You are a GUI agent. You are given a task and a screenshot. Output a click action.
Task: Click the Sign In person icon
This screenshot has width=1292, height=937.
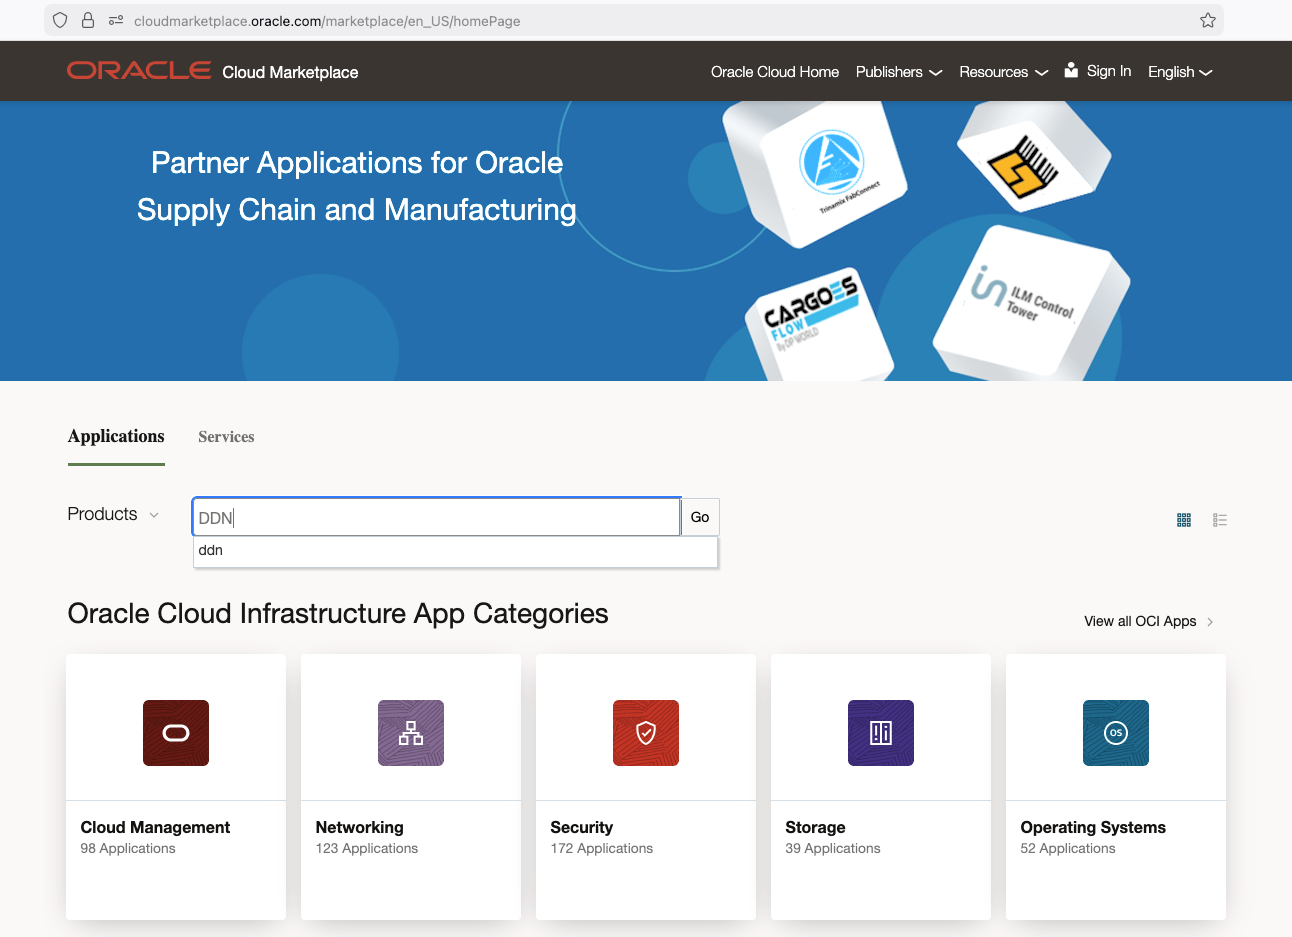(x=1070, y=70)
